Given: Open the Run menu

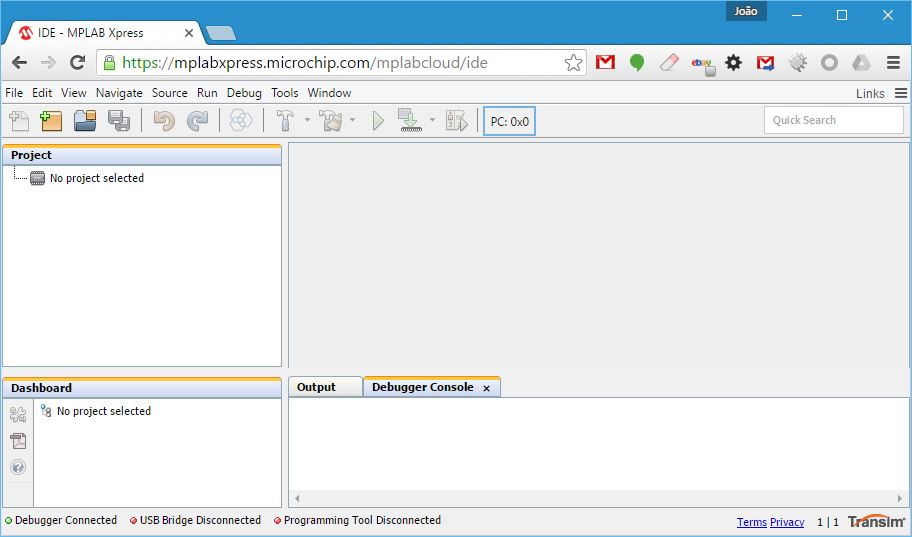Looking at the screenshot, I should [x=207, y=93].
